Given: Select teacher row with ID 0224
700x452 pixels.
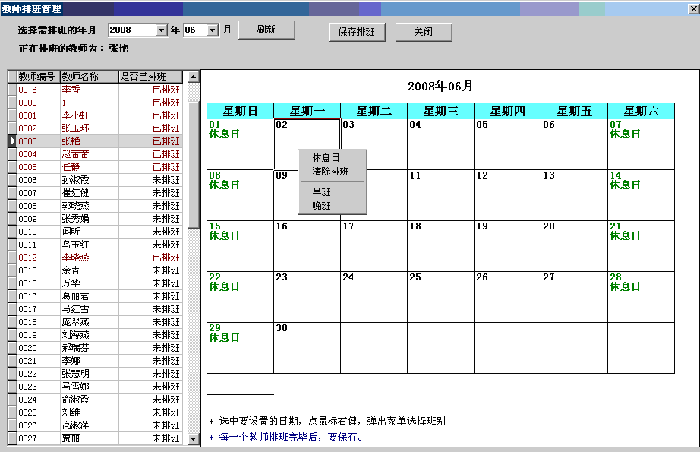Looking at the screenshot, I should coord(95,400).
